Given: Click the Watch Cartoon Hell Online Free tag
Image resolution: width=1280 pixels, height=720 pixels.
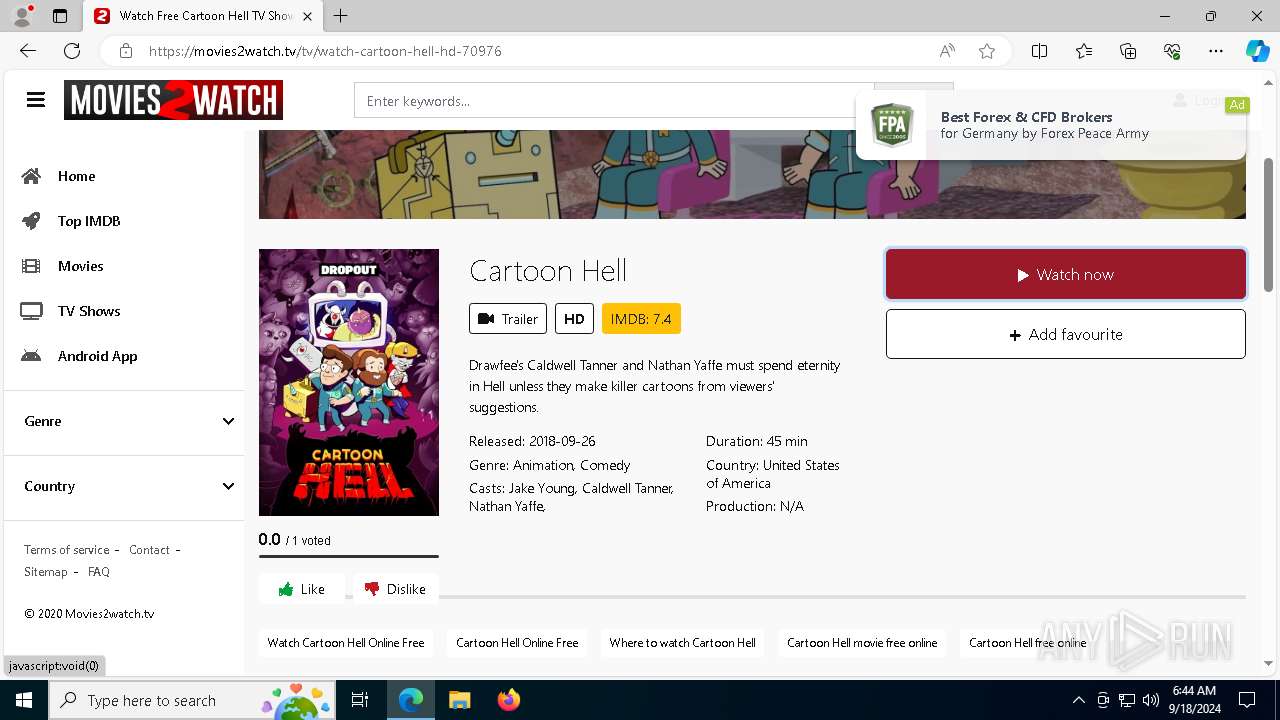Looking at the screenshot, I should (346, 643).
